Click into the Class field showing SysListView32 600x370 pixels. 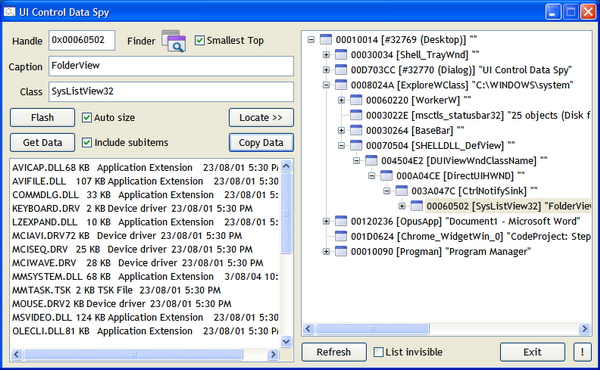171,91
